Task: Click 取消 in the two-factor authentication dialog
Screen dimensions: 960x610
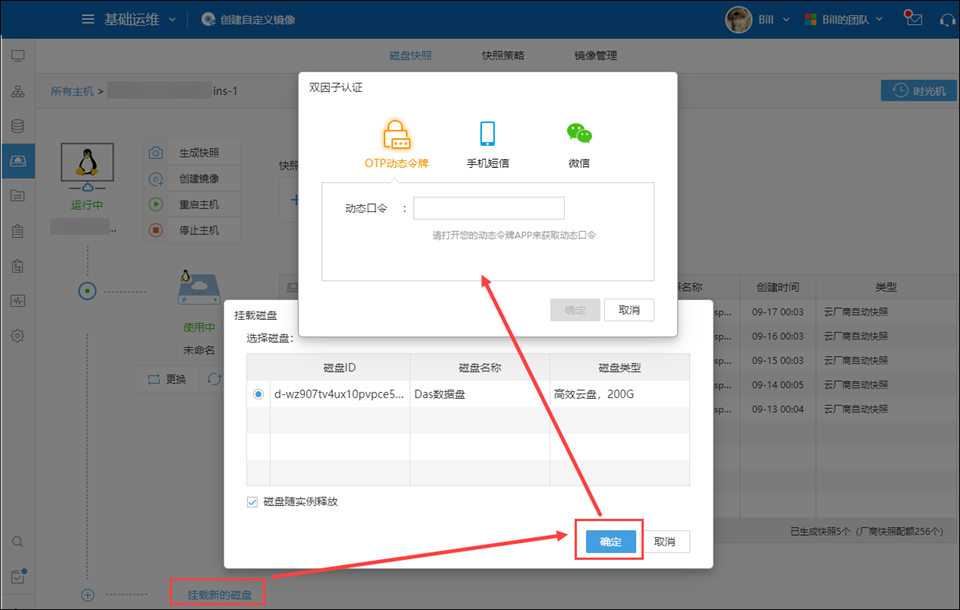Action: (629, 310)
